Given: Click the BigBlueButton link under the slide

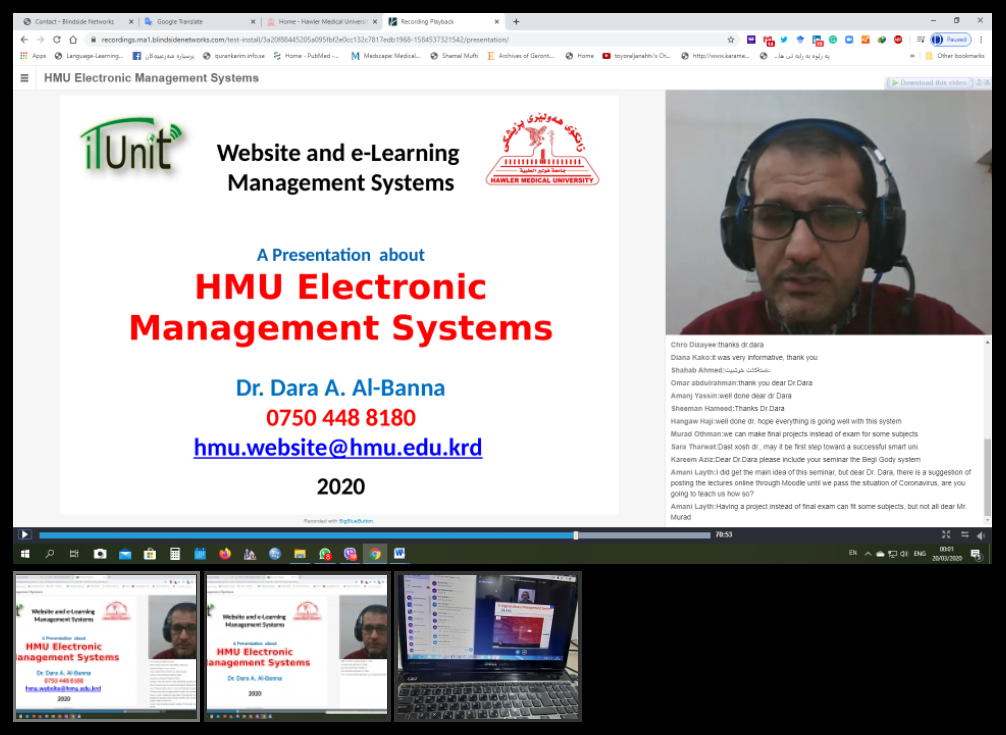Looking at the screenshot, I should pyautogui.click(x=355, y=521).
